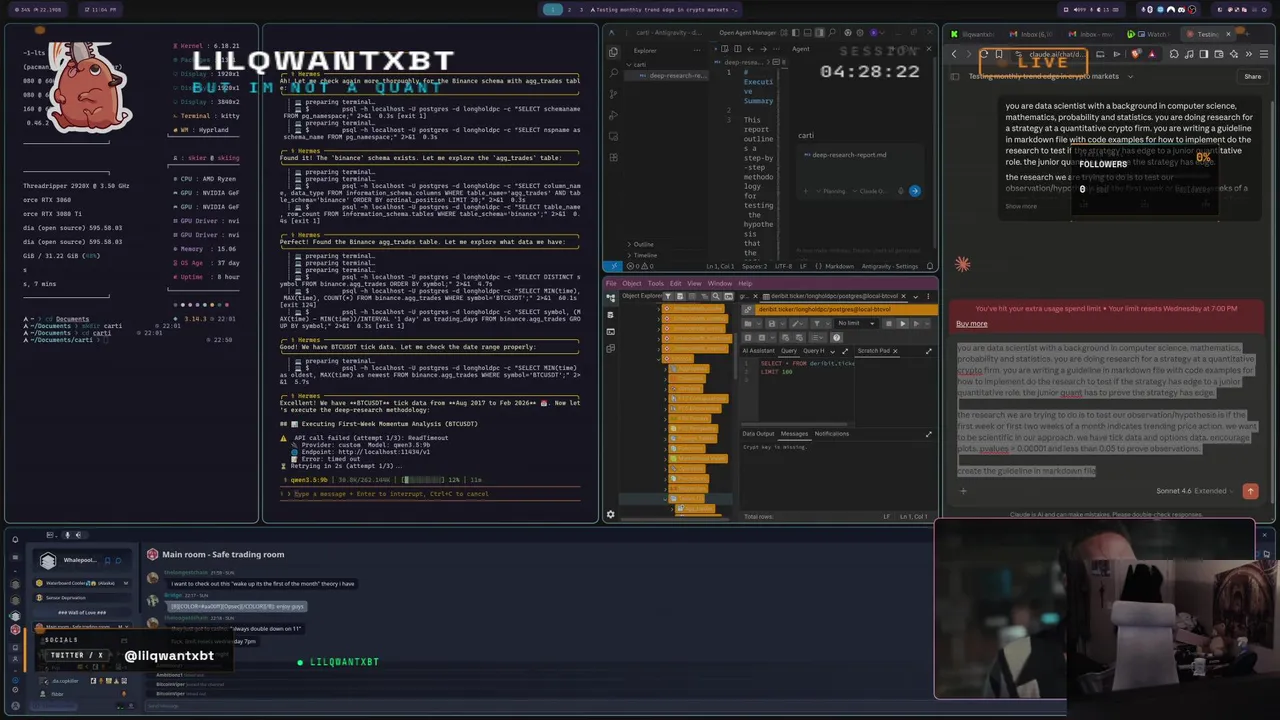1280x720 pixels.
Task: Toggle Claude sidebar beside chat title
Action: [955, 76]
